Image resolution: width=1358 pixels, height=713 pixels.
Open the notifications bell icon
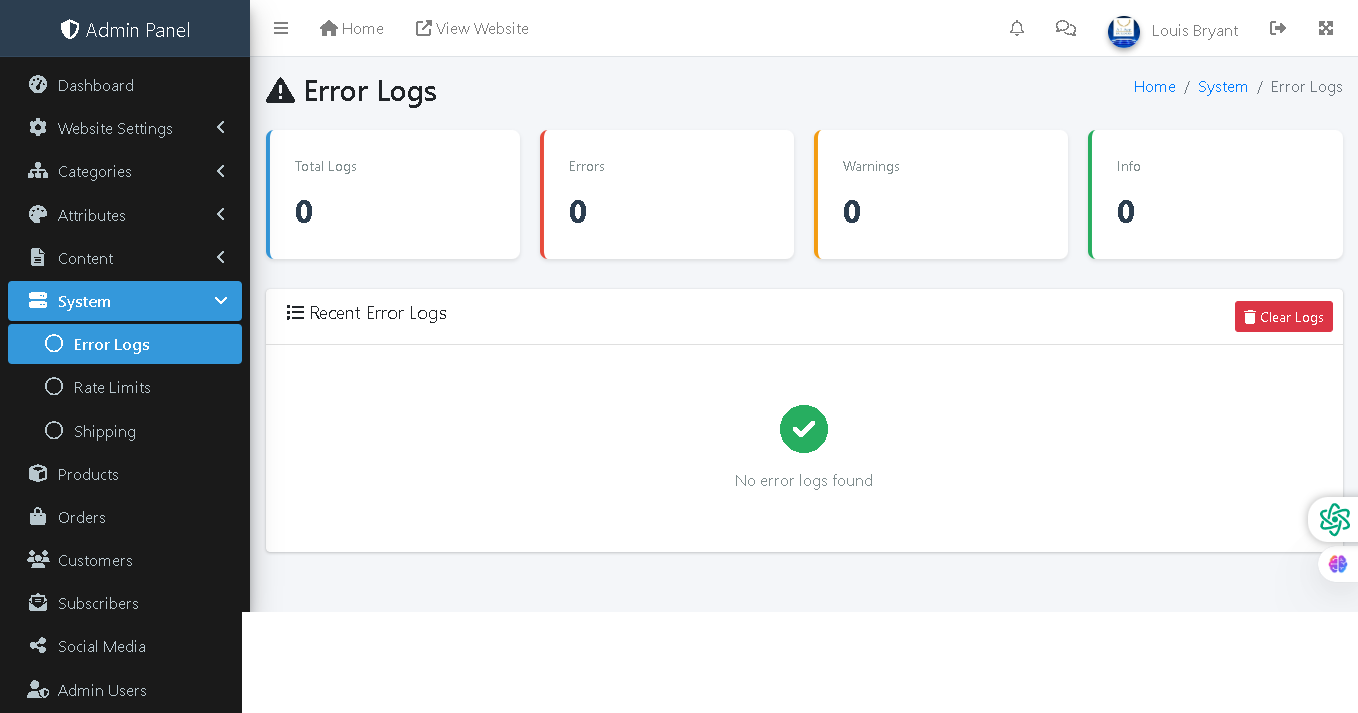(1017, 28)
